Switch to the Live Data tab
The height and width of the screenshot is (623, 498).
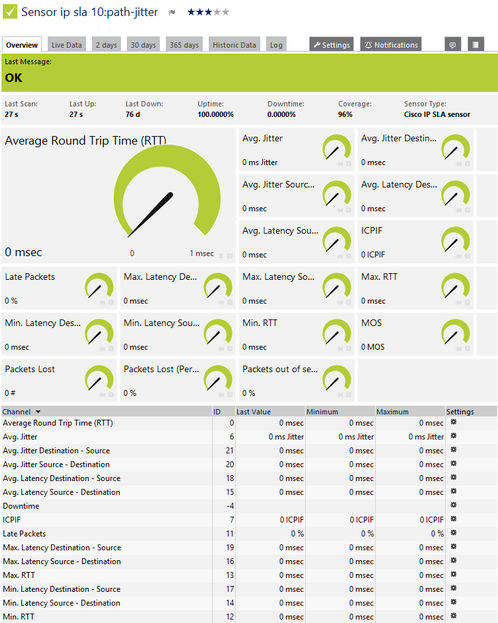(66, 44)
